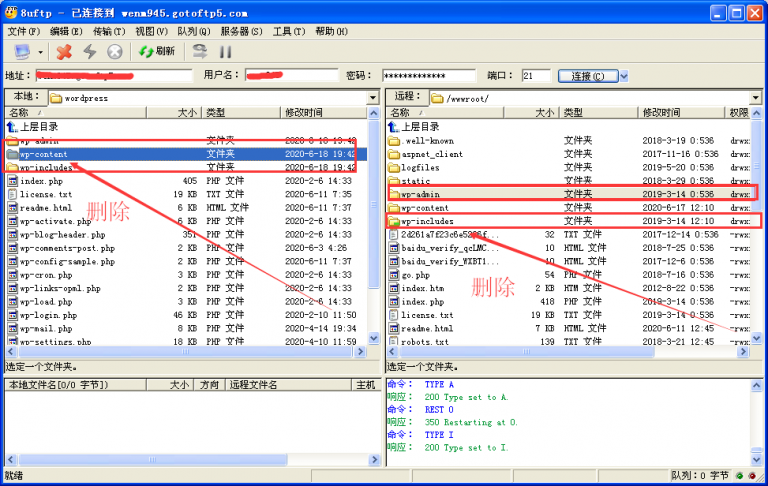This screenshot has height=486, width=768.
Task: Select remote go.php file icon
Action: [x=394, y=275]
